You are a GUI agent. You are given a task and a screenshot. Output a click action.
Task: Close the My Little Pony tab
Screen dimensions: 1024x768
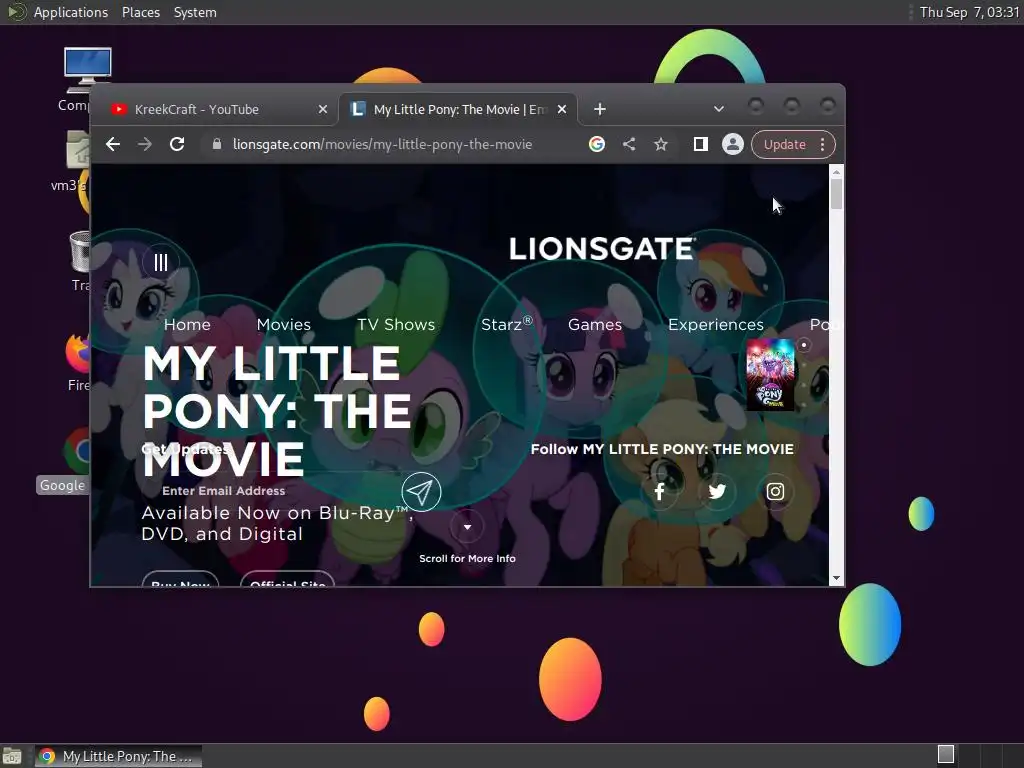tap(562, 109)
